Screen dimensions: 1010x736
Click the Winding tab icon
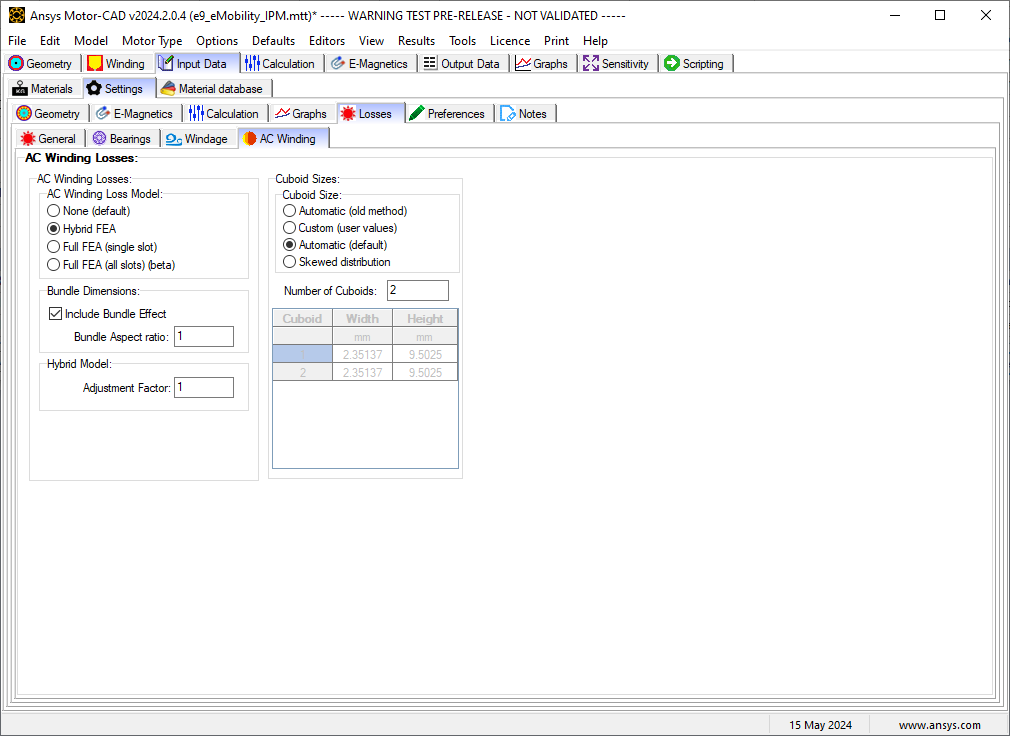tap(95, 63)
